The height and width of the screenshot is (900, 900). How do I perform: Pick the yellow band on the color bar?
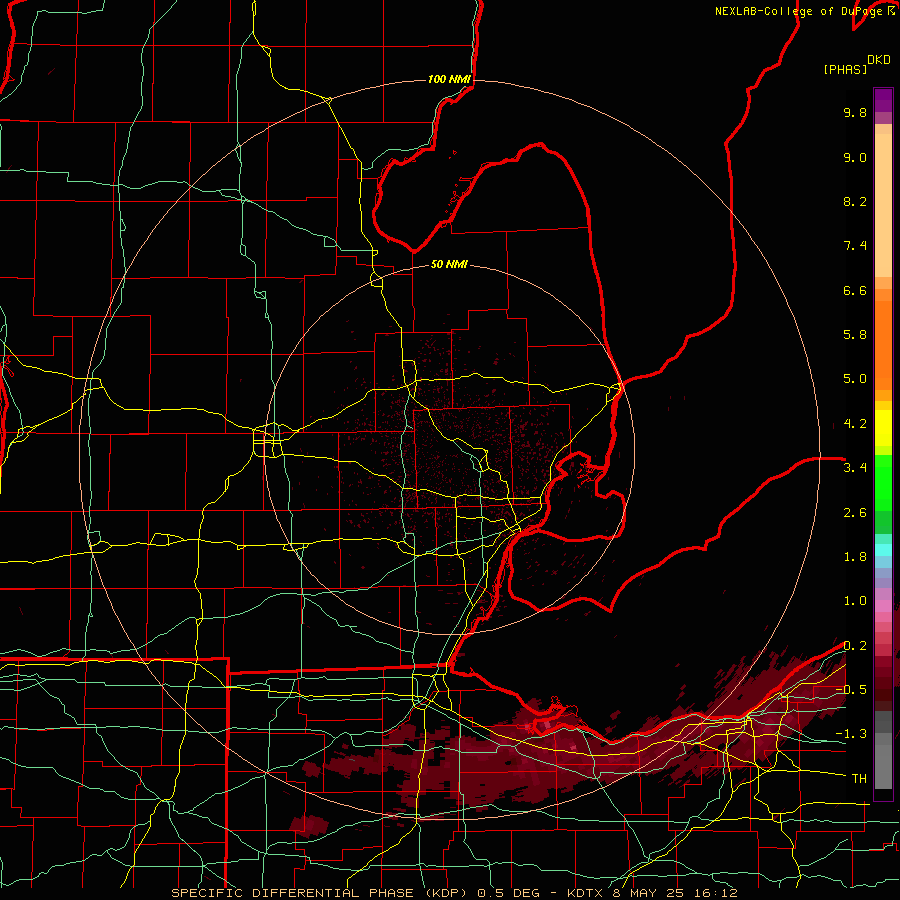point(883,428)
